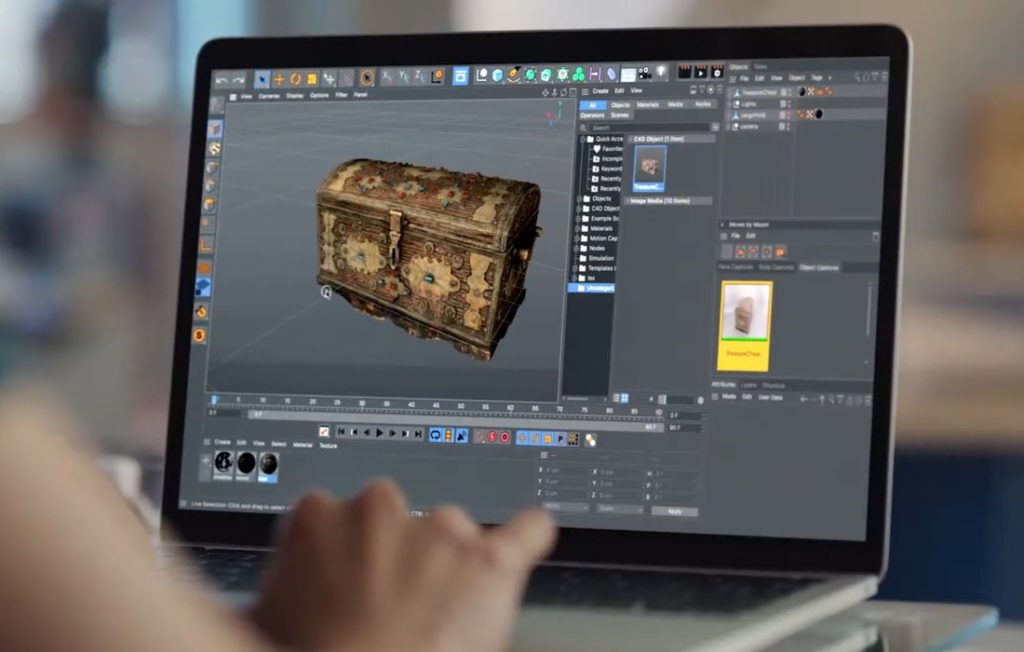Activate the Move tool in toolbar
This screenshot has height=652, width=1024.
click(279, 79)
